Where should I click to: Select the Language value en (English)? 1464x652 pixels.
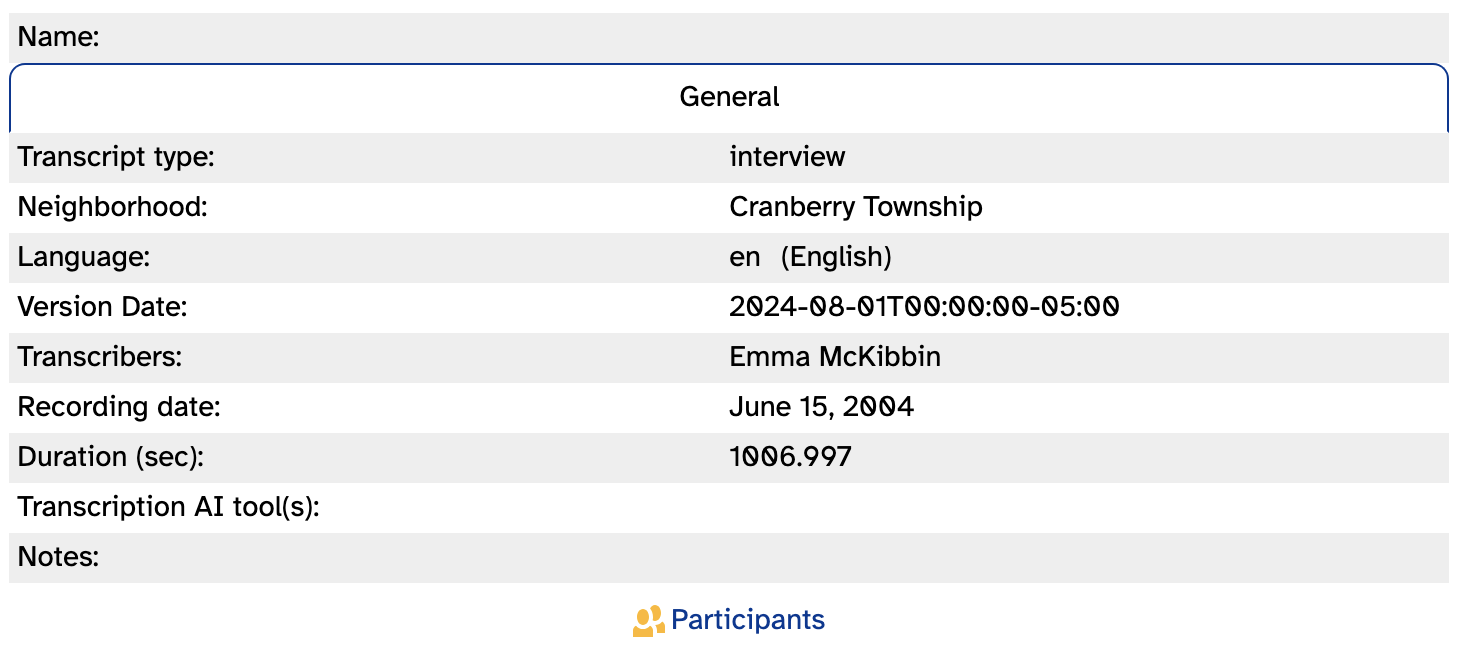810,257
